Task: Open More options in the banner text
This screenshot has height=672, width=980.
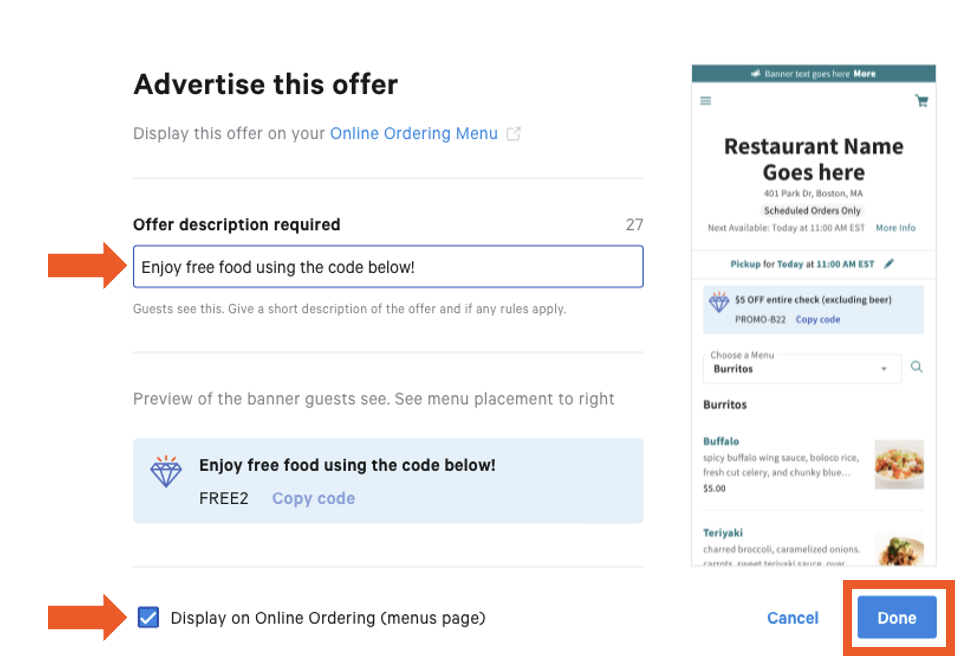Action: (x=868, y=72)
